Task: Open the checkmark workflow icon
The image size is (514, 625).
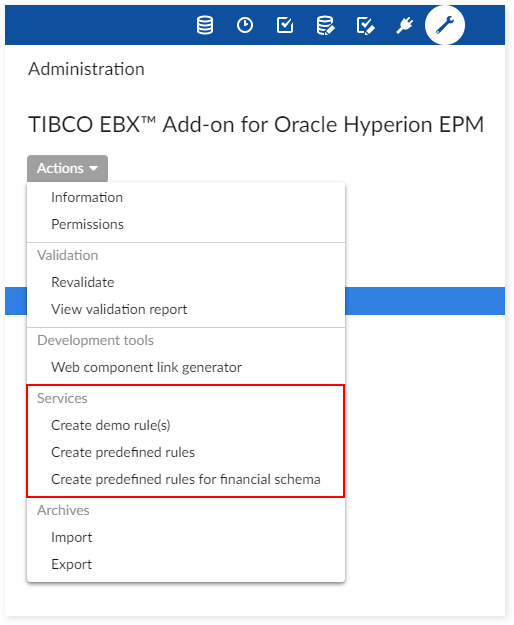Action: [285, 25]
